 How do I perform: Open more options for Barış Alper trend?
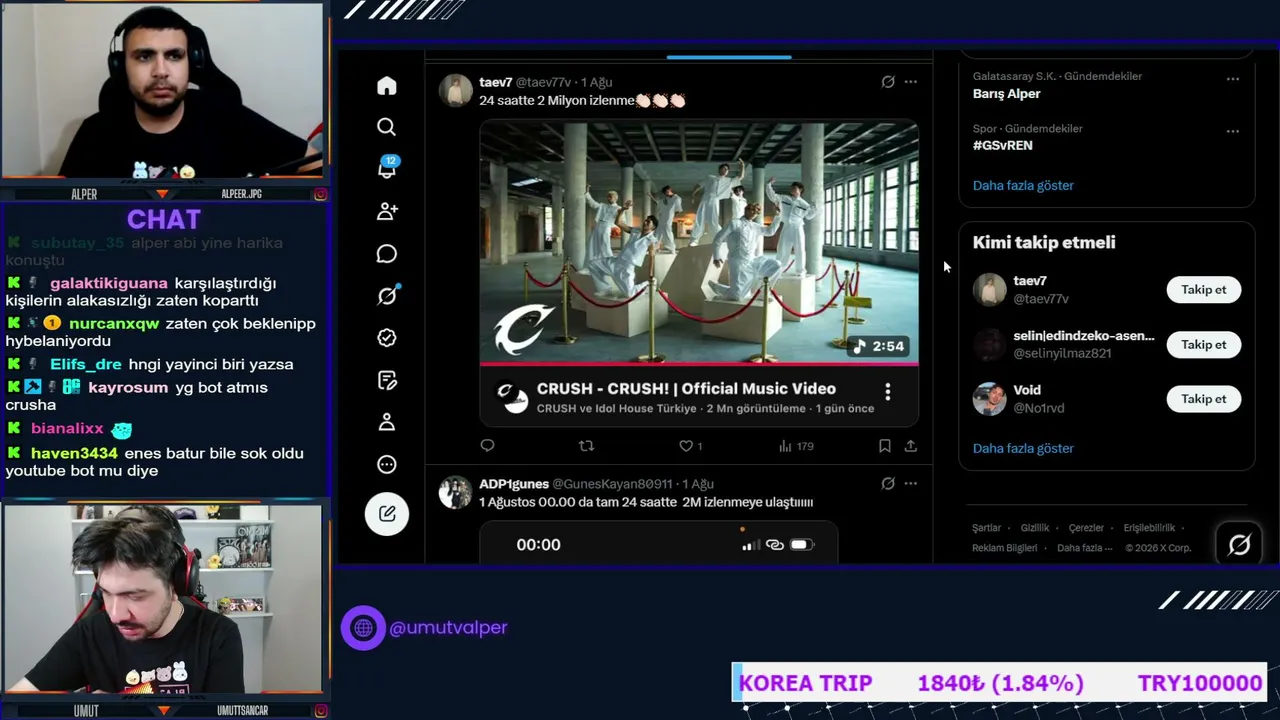tap(1233, 79)
